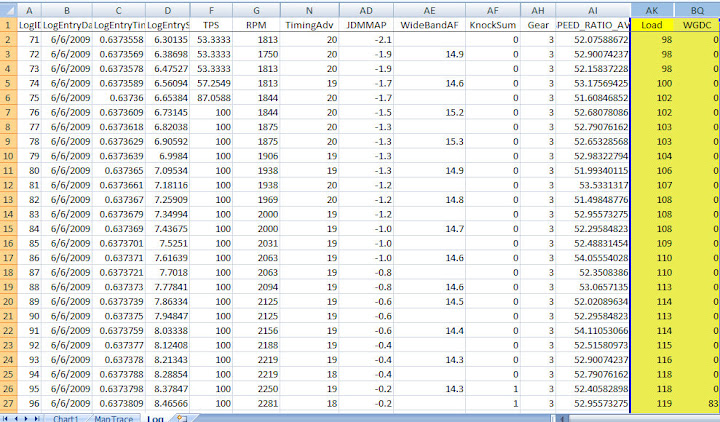Select row 27 header

click(8, 404)
